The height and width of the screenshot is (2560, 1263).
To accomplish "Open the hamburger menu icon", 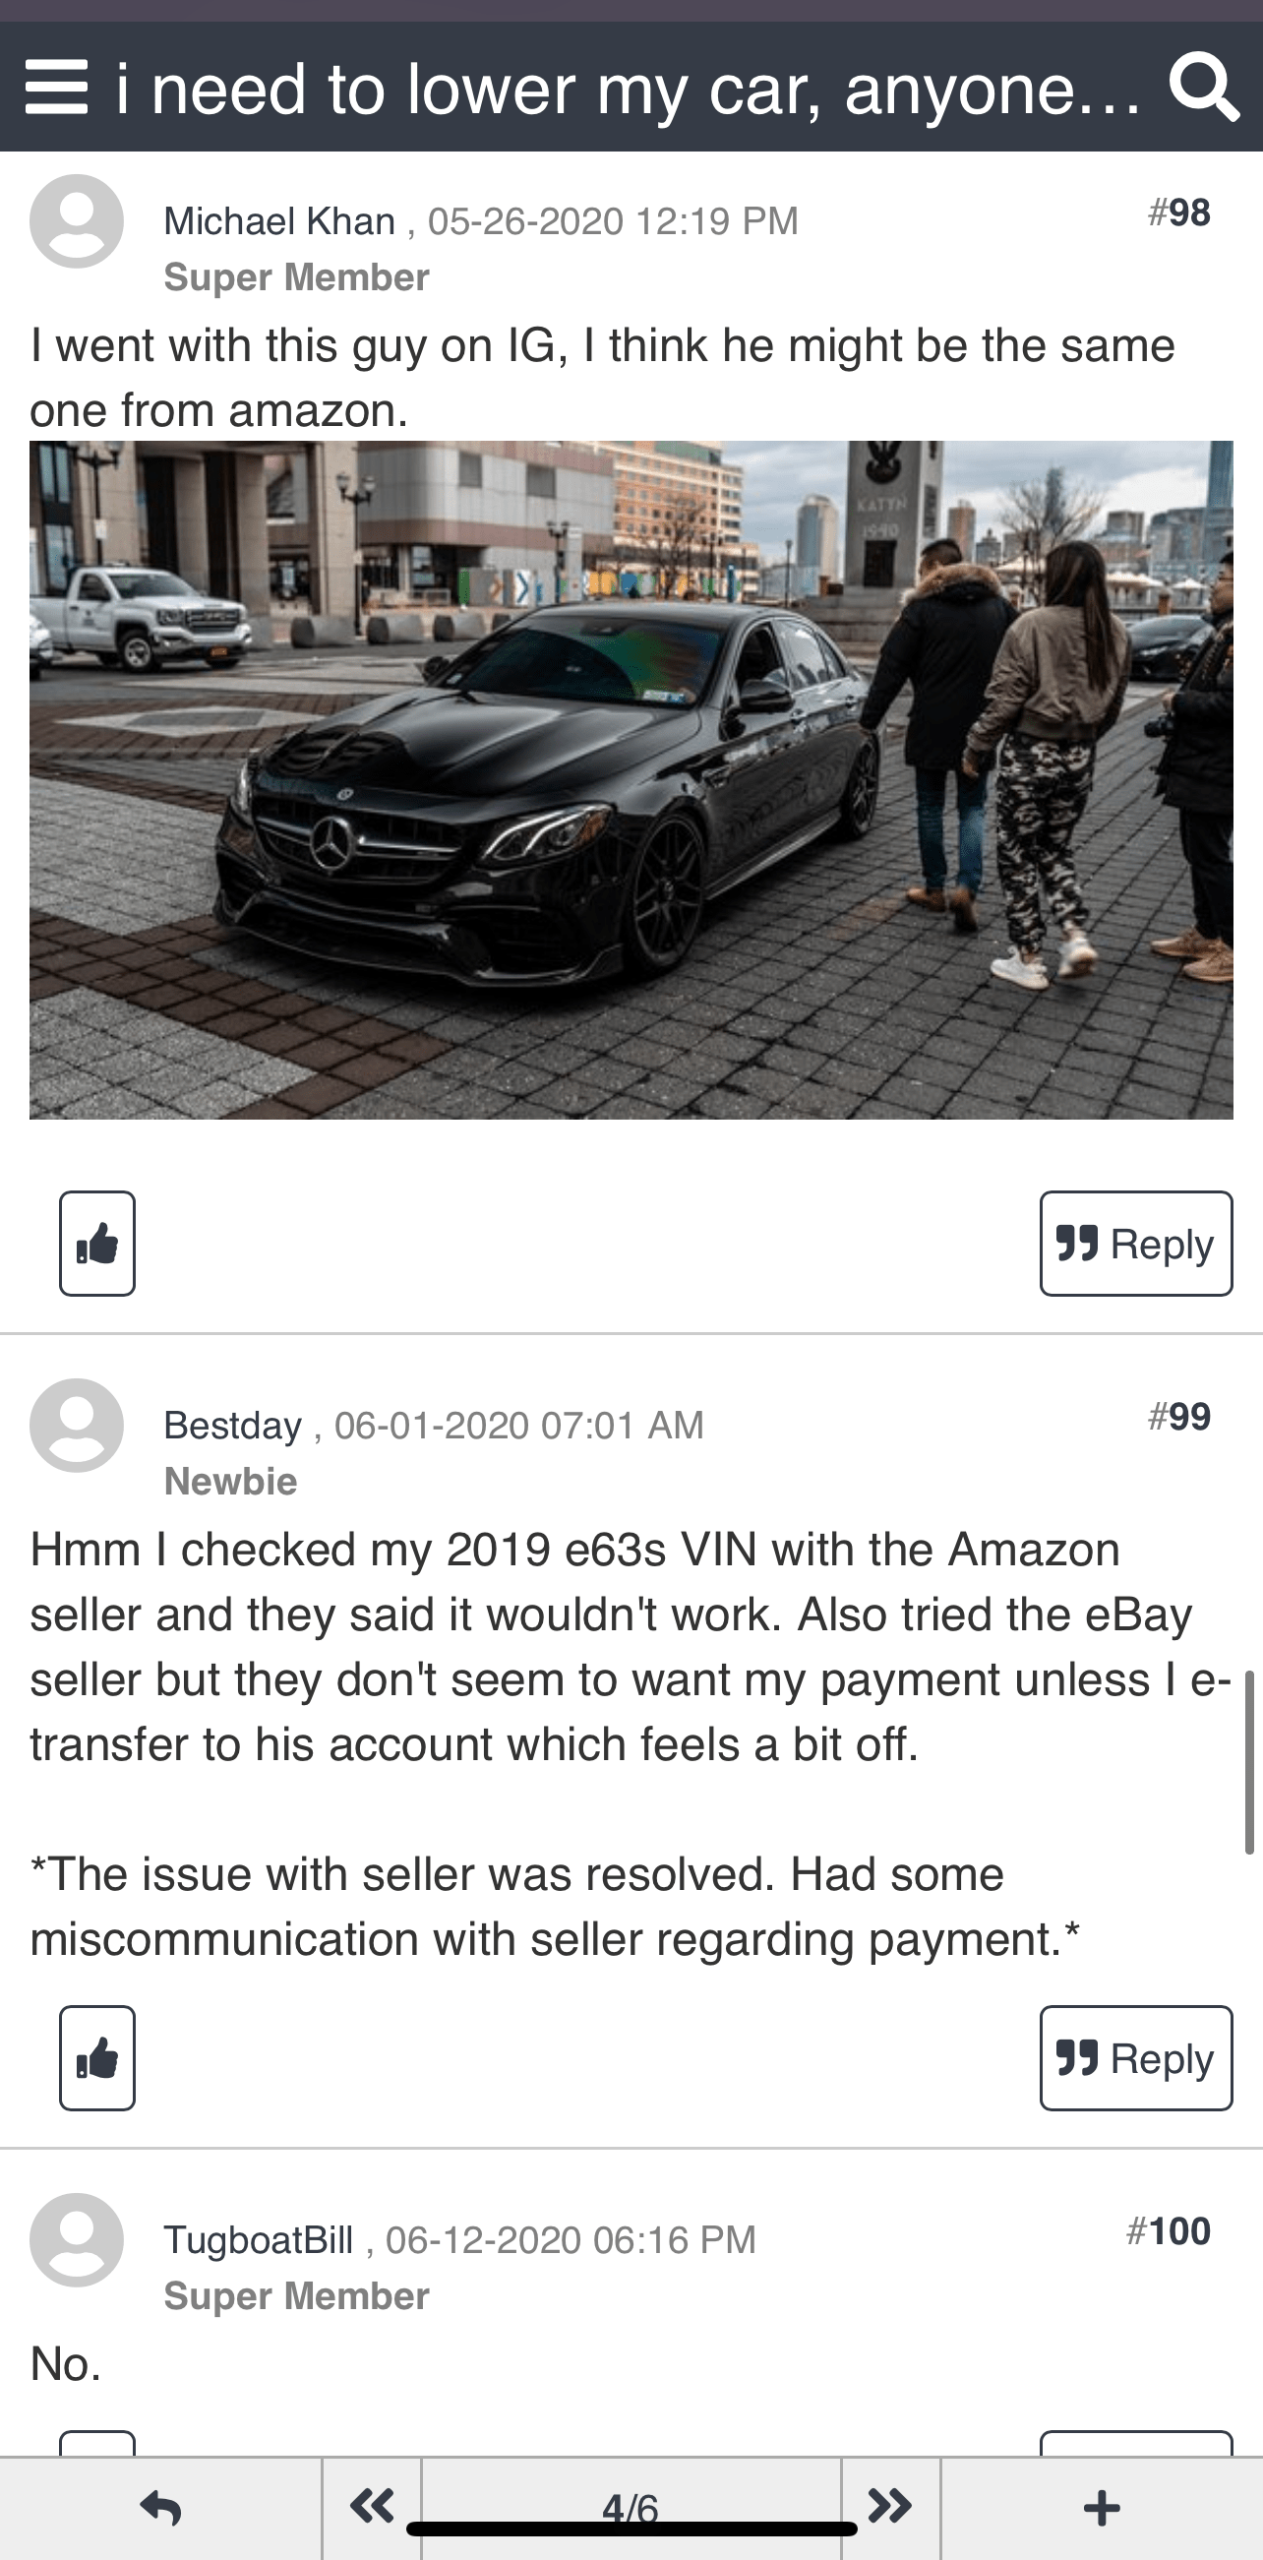I will [56, 88].
